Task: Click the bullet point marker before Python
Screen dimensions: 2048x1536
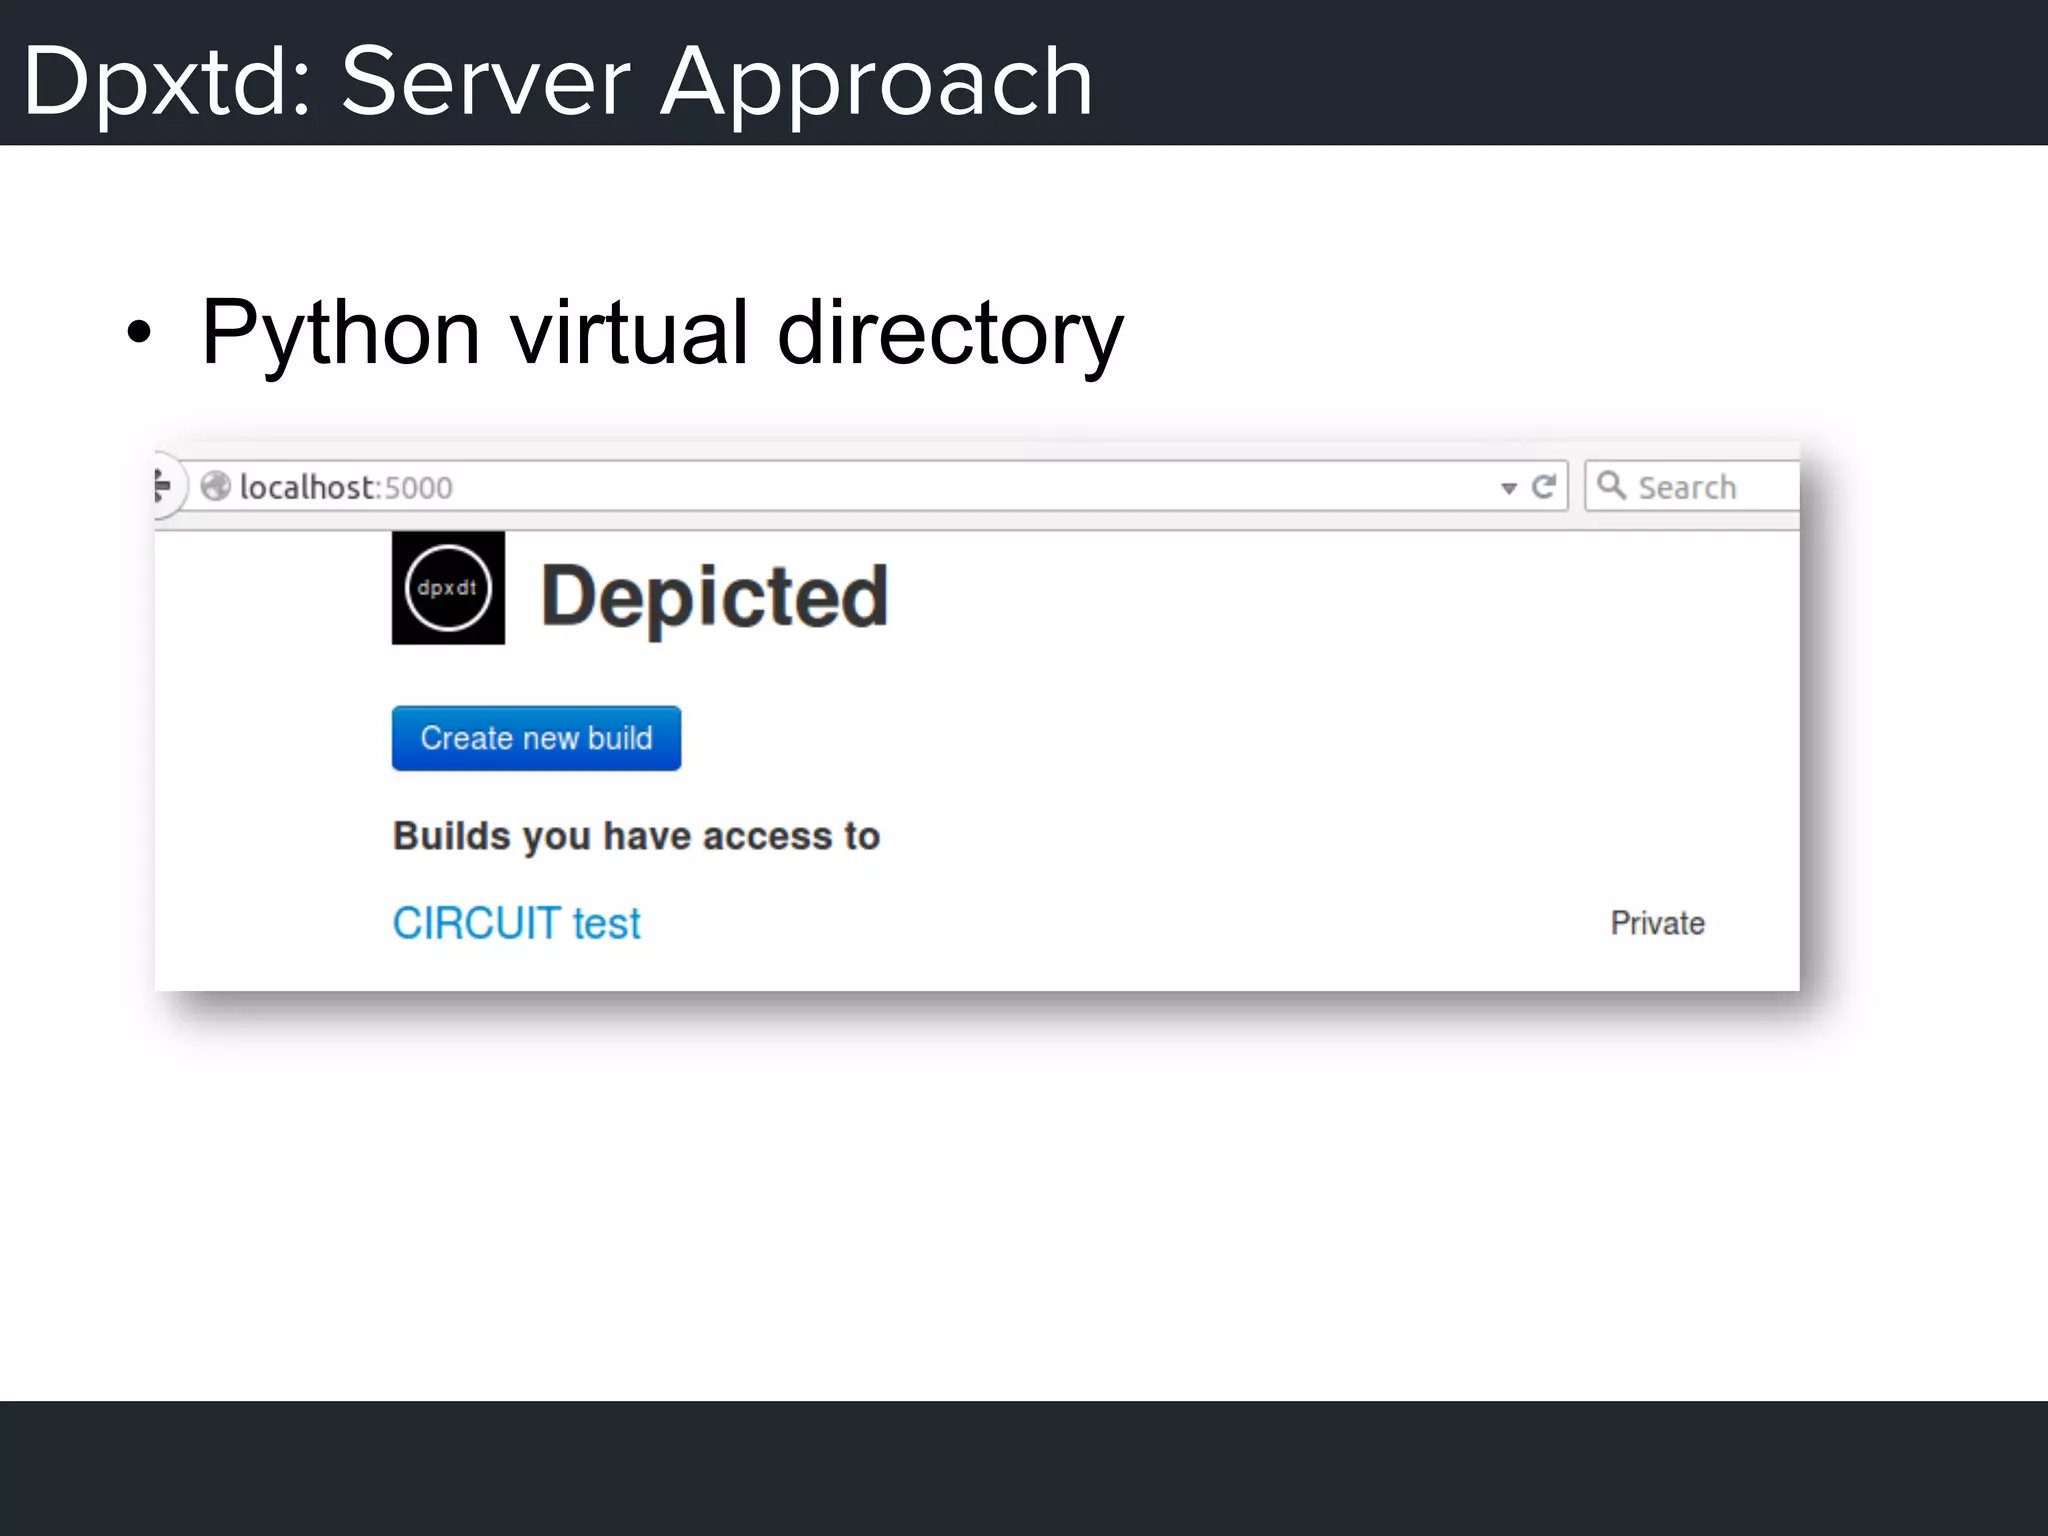Action: 139,333
